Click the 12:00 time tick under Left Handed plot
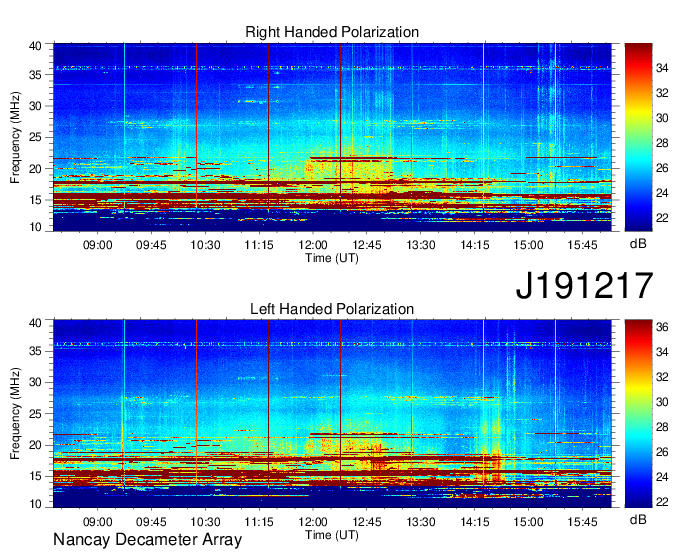The height and width of the screenshot is (552, 680). point(313,522)
